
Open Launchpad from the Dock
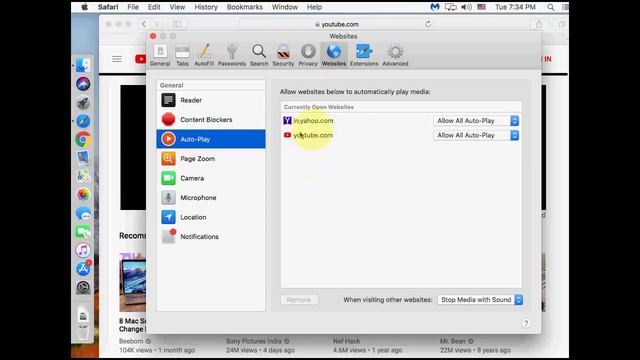tap(83, 102)
